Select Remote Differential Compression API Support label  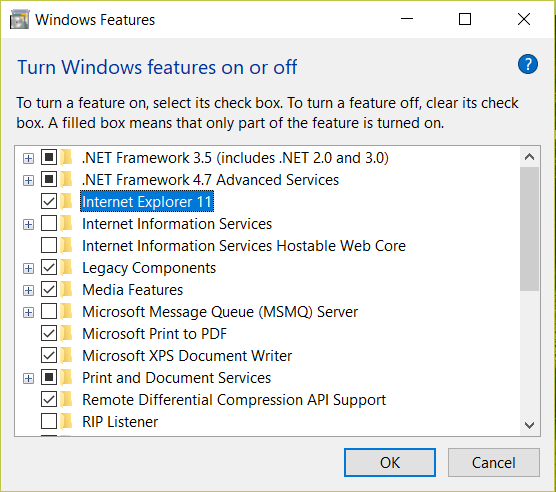(x=234, y=399)
